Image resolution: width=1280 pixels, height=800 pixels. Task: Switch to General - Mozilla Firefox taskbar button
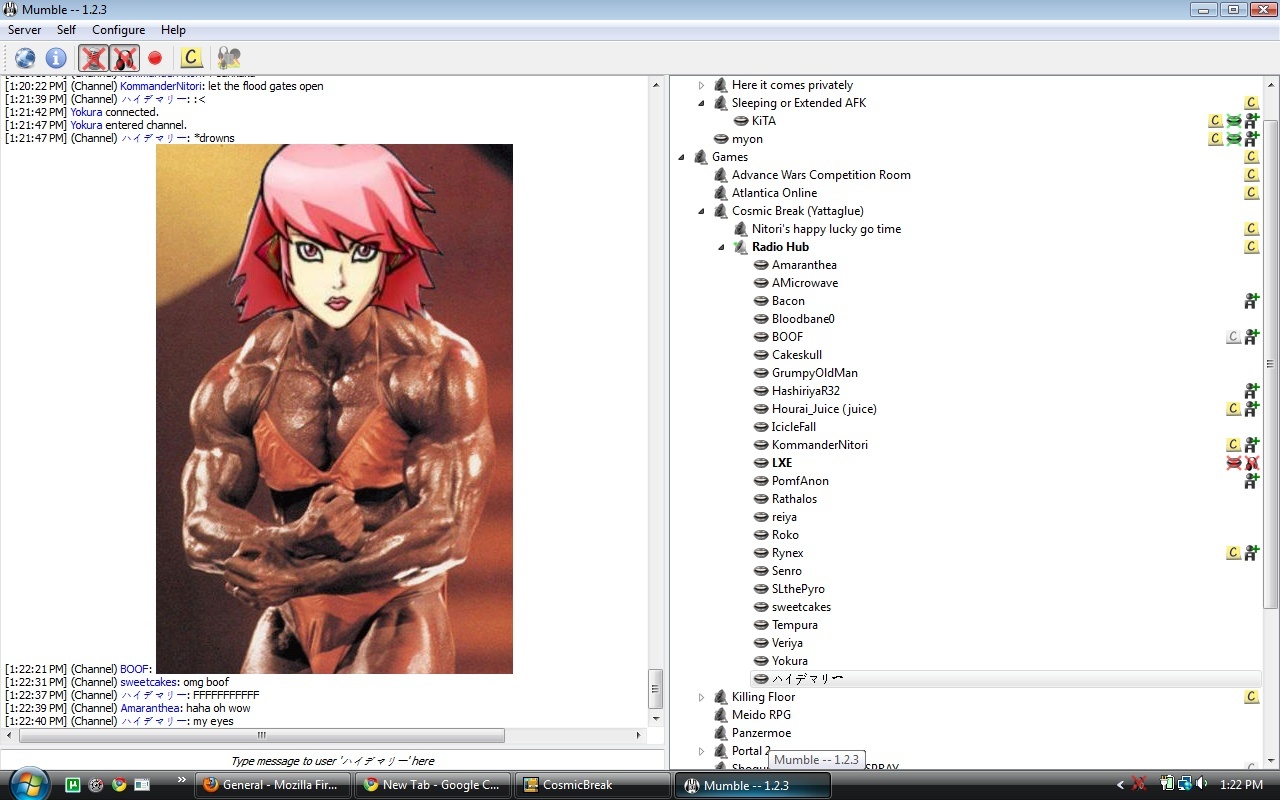pyautogui.click(x=273, y=785)
